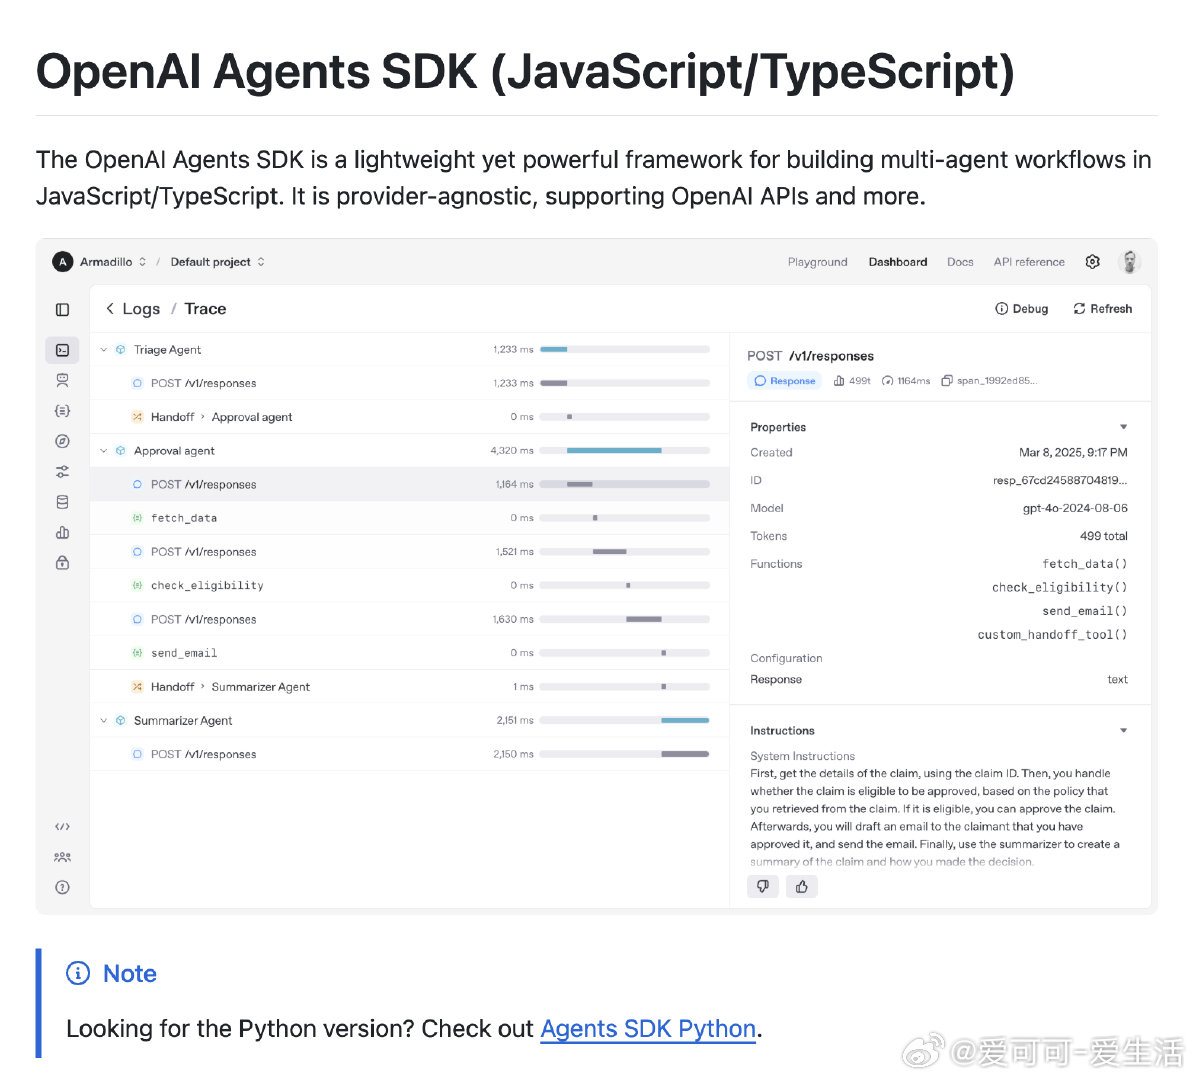Open the API reference tab
The width and height of the screenshot is (1196, 1080).
(1028, 262)
